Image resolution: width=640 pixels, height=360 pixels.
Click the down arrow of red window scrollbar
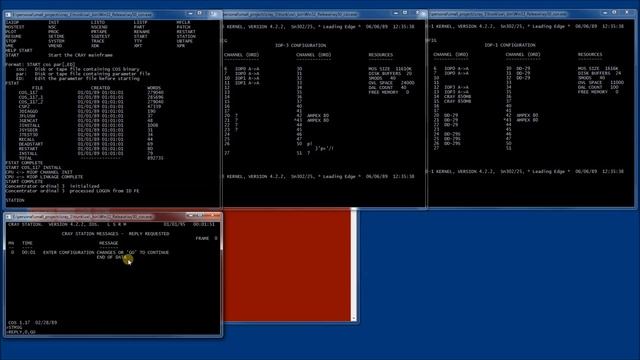[354, 318]
